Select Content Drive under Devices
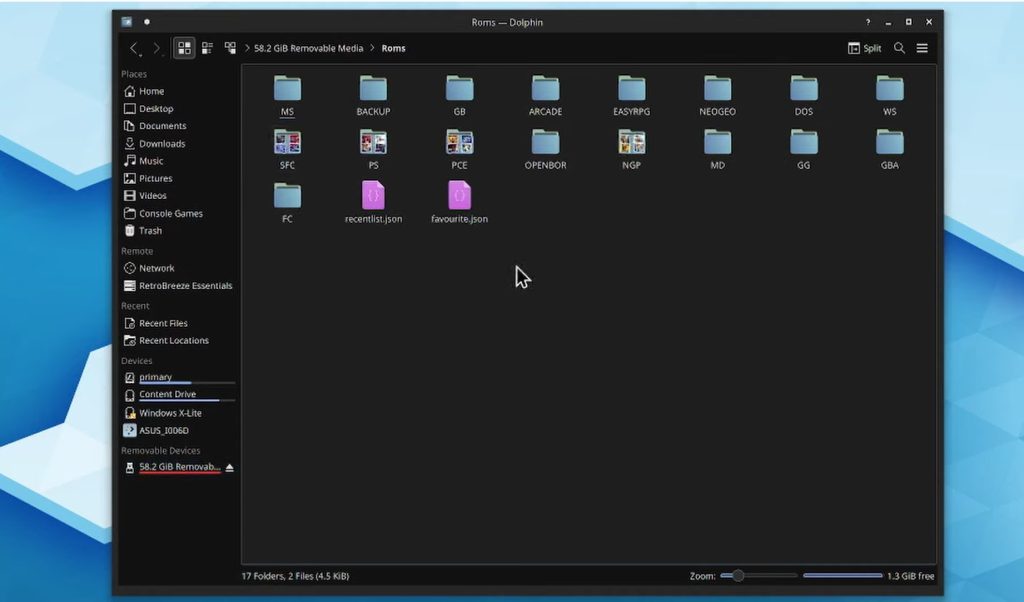Screen dimensions: 1024x602 167,394
